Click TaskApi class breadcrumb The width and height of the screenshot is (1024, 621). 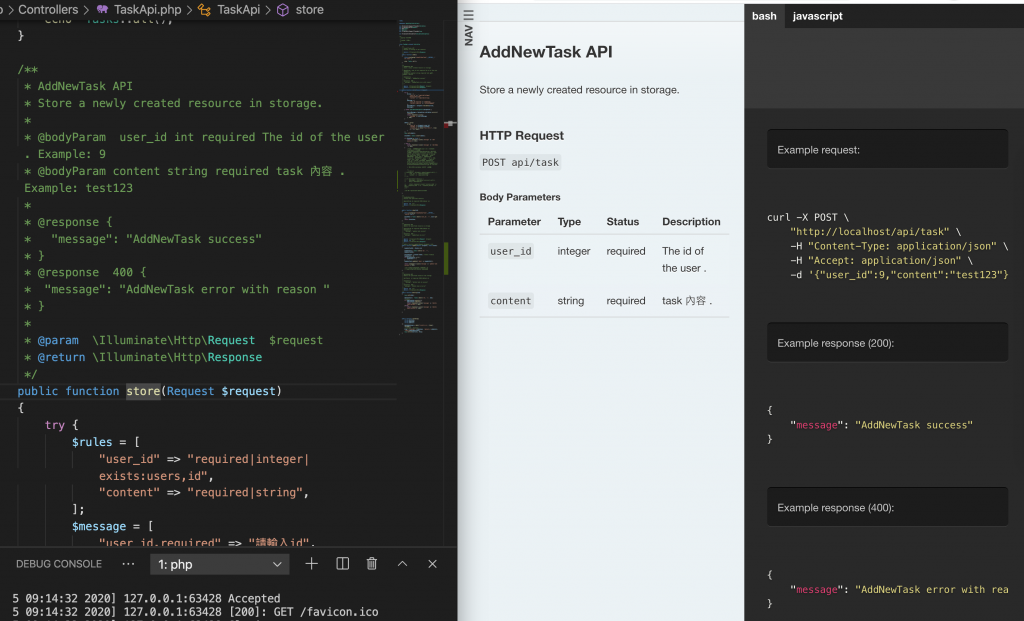238,10
